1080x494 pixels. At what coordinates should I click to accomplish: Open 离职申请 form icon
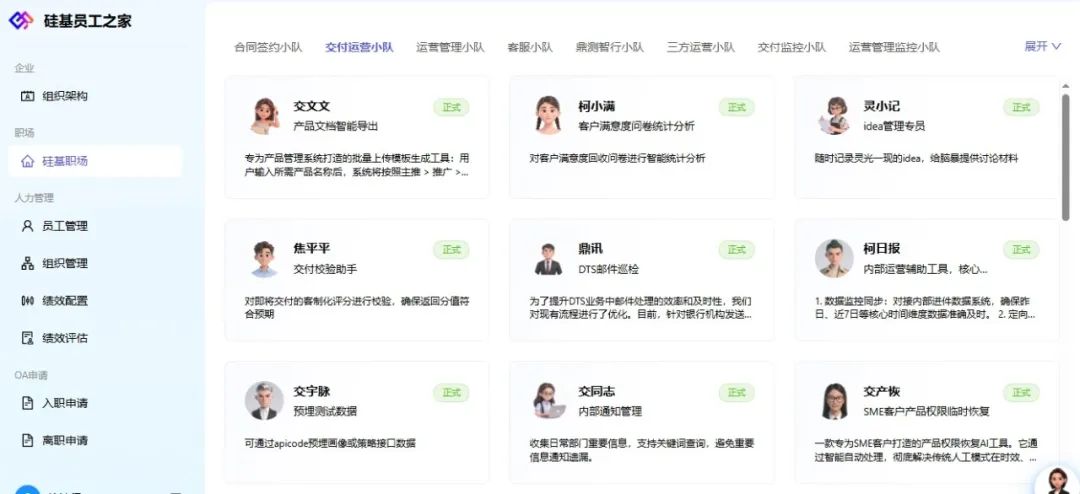[28, 440]
